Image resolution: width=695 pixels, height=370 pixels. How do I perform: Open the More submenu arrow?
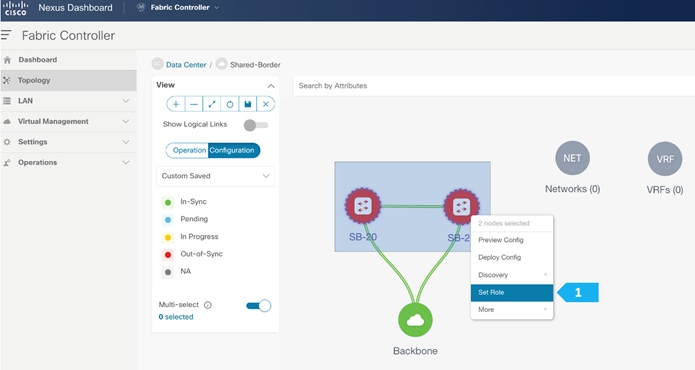pyautogui.click(x=546, y=309)
